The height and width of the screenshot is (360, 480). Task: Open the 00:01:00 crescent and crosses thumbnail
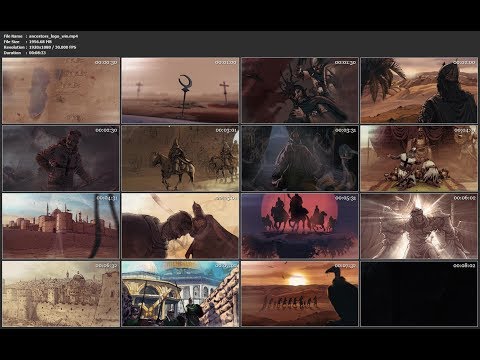click(x=180, y=91)
